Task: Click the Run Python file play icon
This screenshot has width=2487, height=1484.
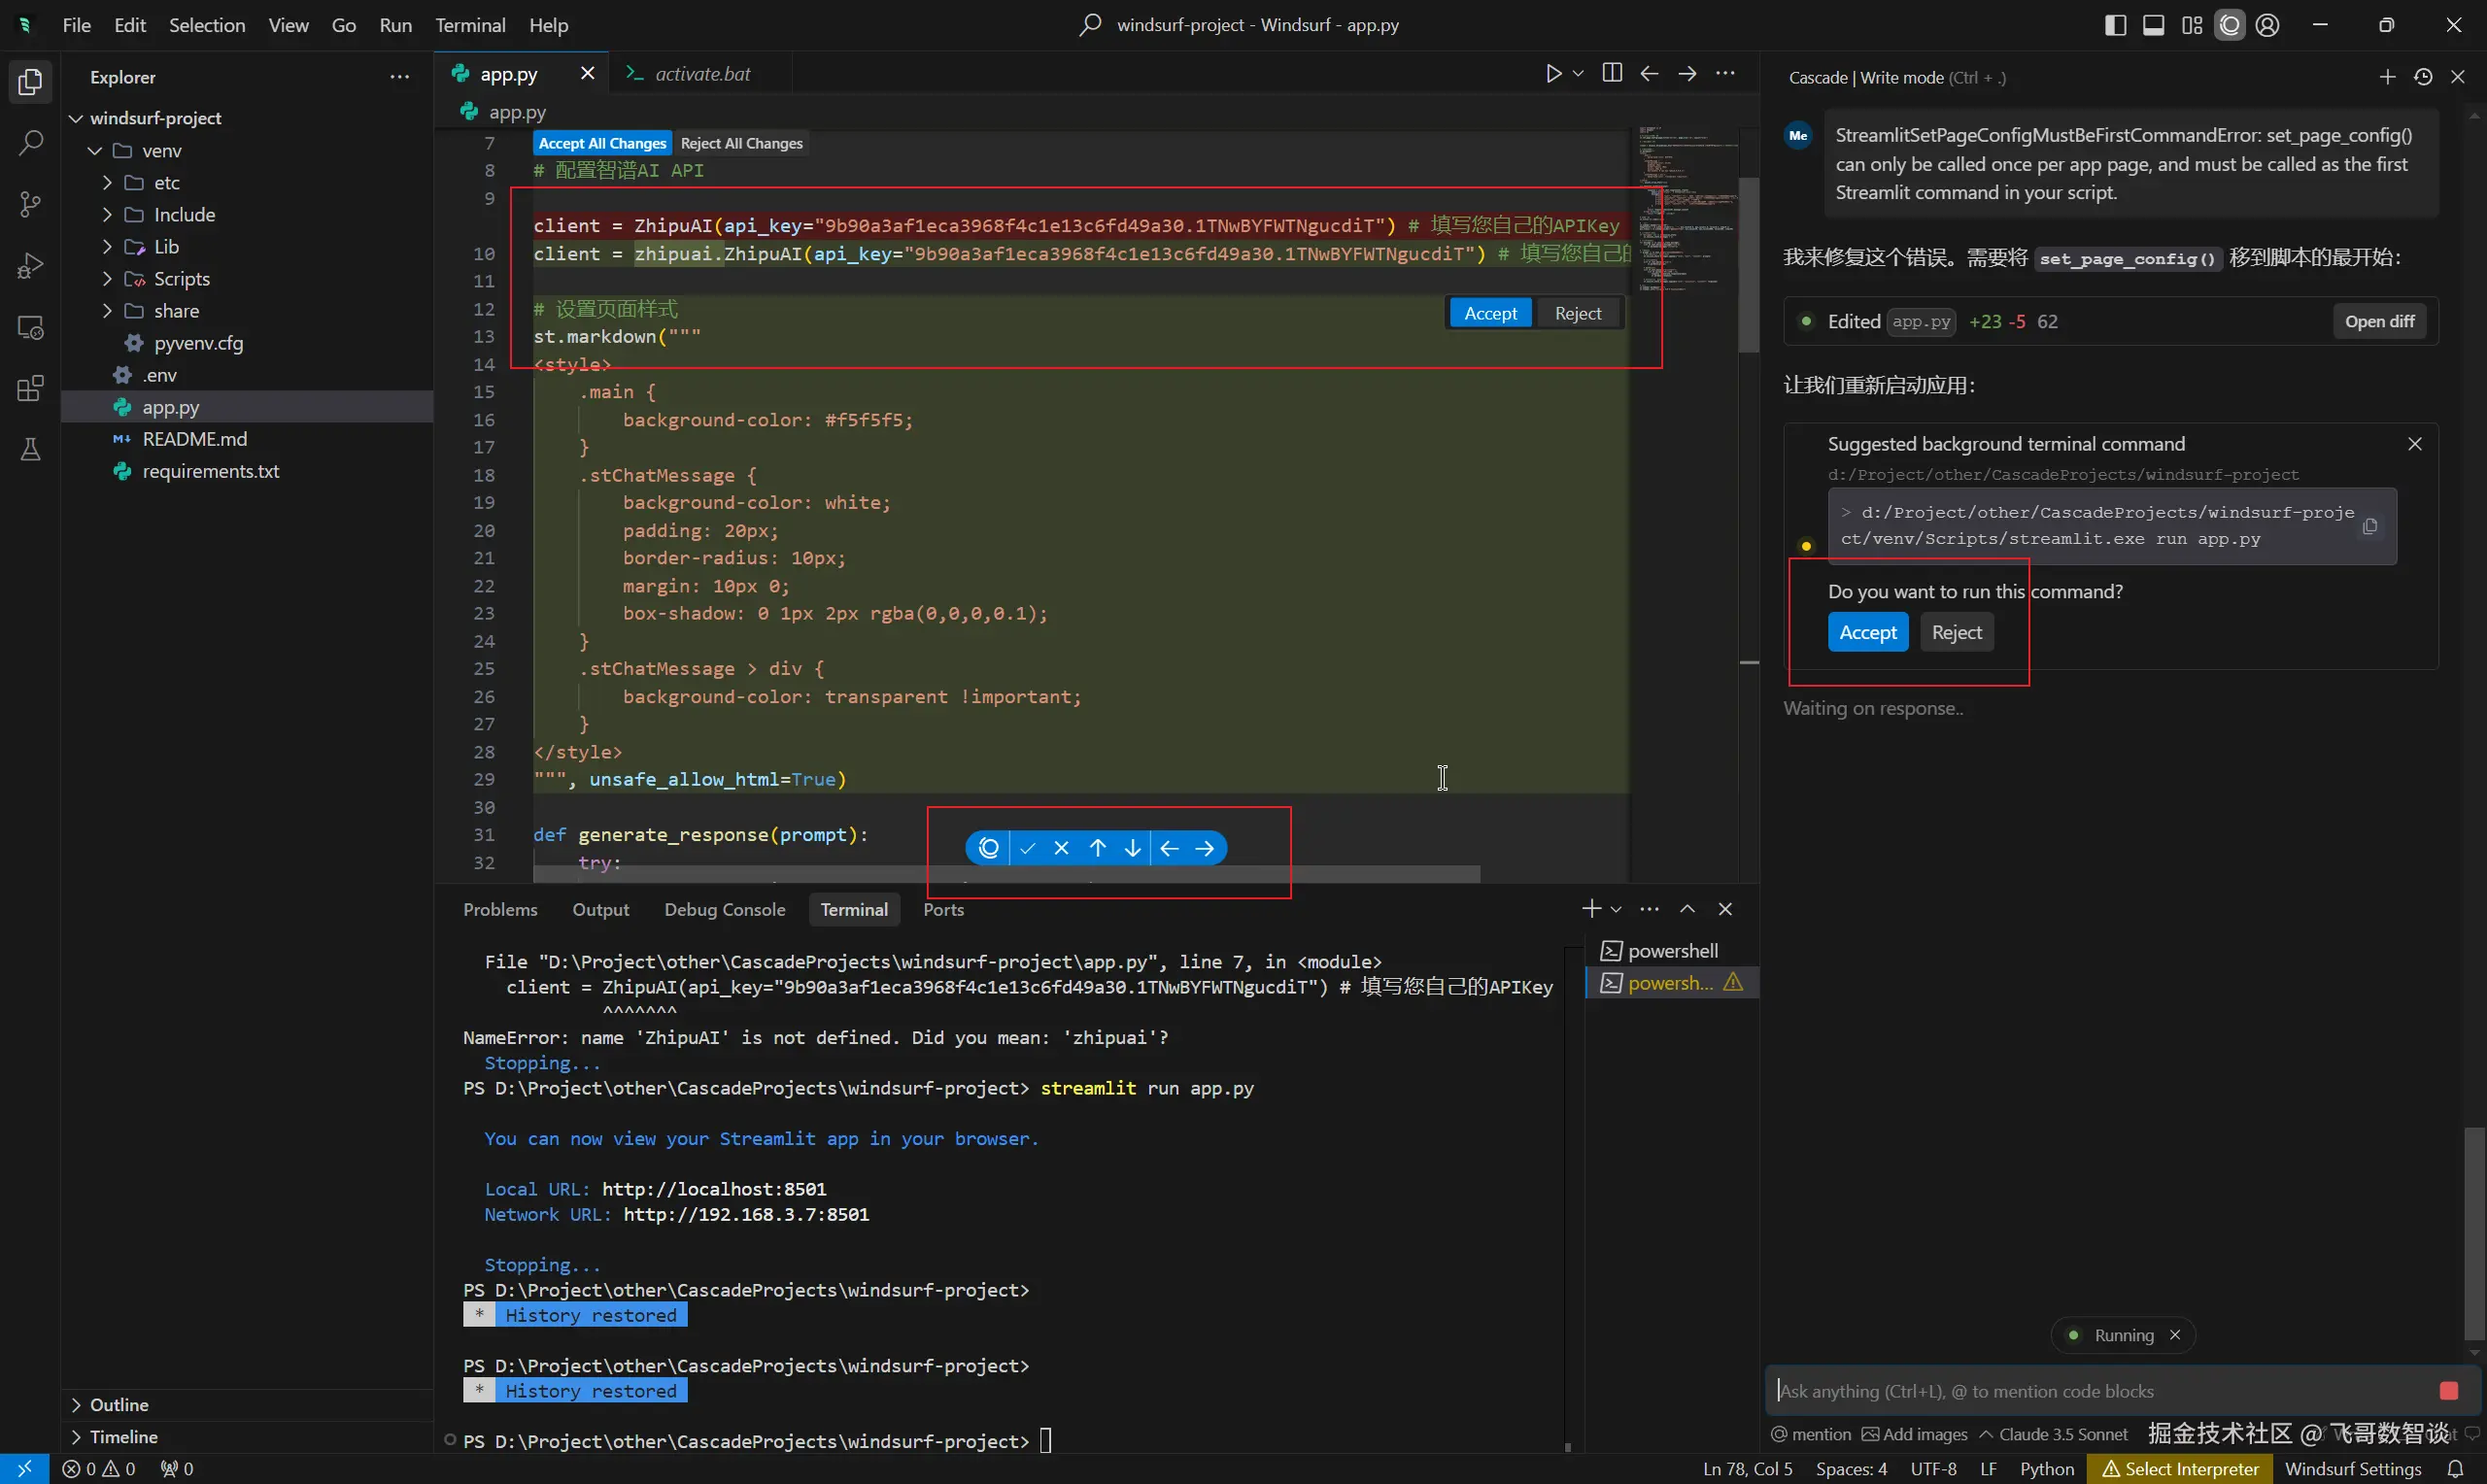Action: [1553, 74]
